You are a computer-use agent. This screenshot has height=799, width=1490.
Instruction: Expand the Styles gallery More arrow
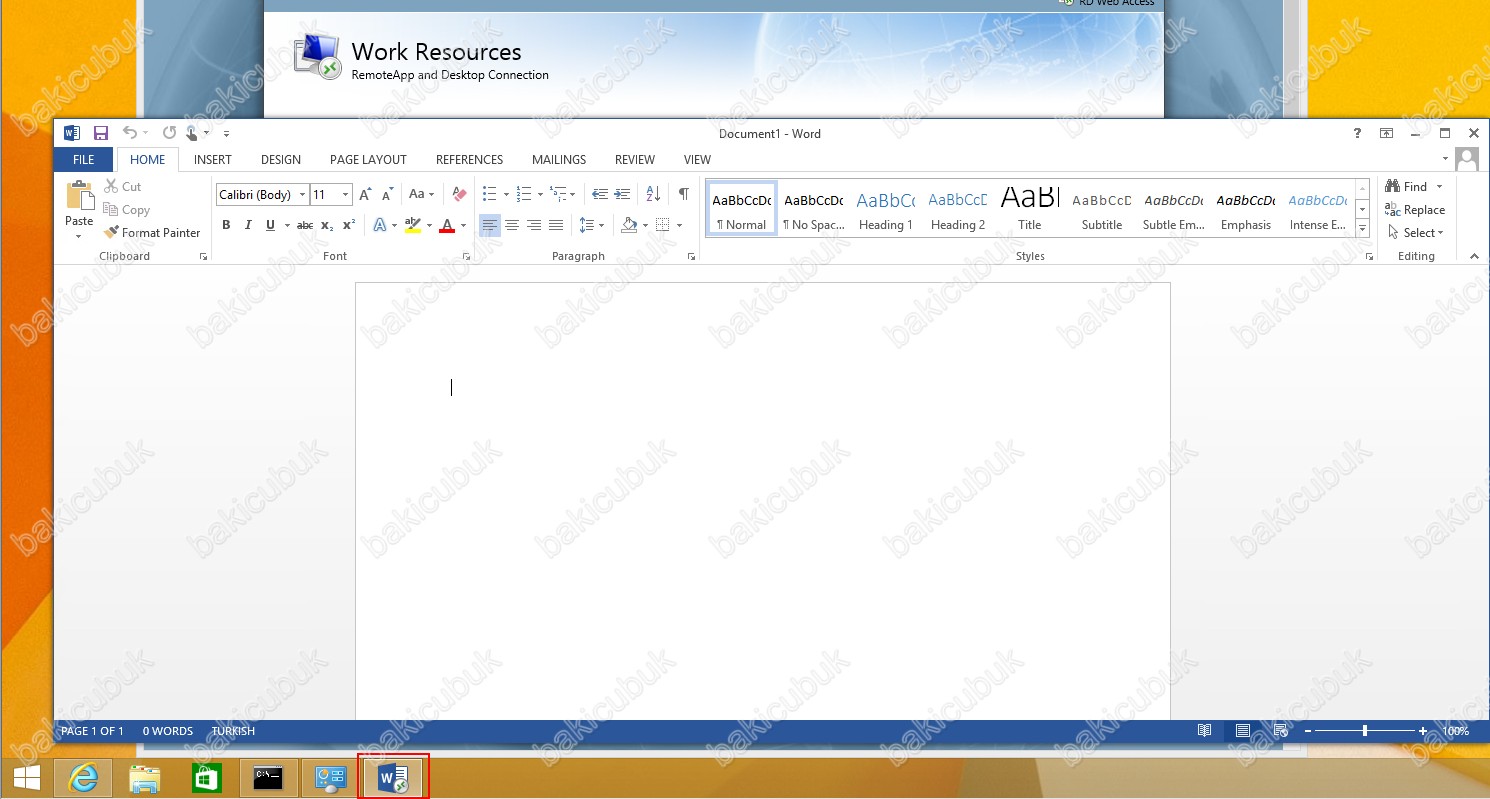pos(1362,229)
